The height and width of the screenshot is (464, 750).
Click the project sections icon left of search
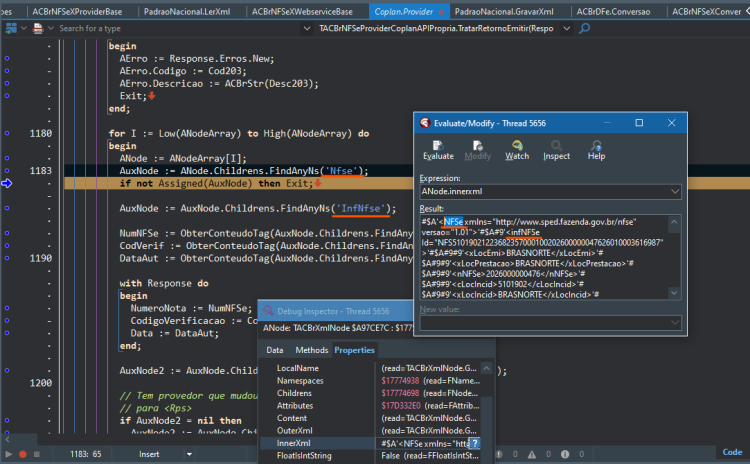coord(11,28)
